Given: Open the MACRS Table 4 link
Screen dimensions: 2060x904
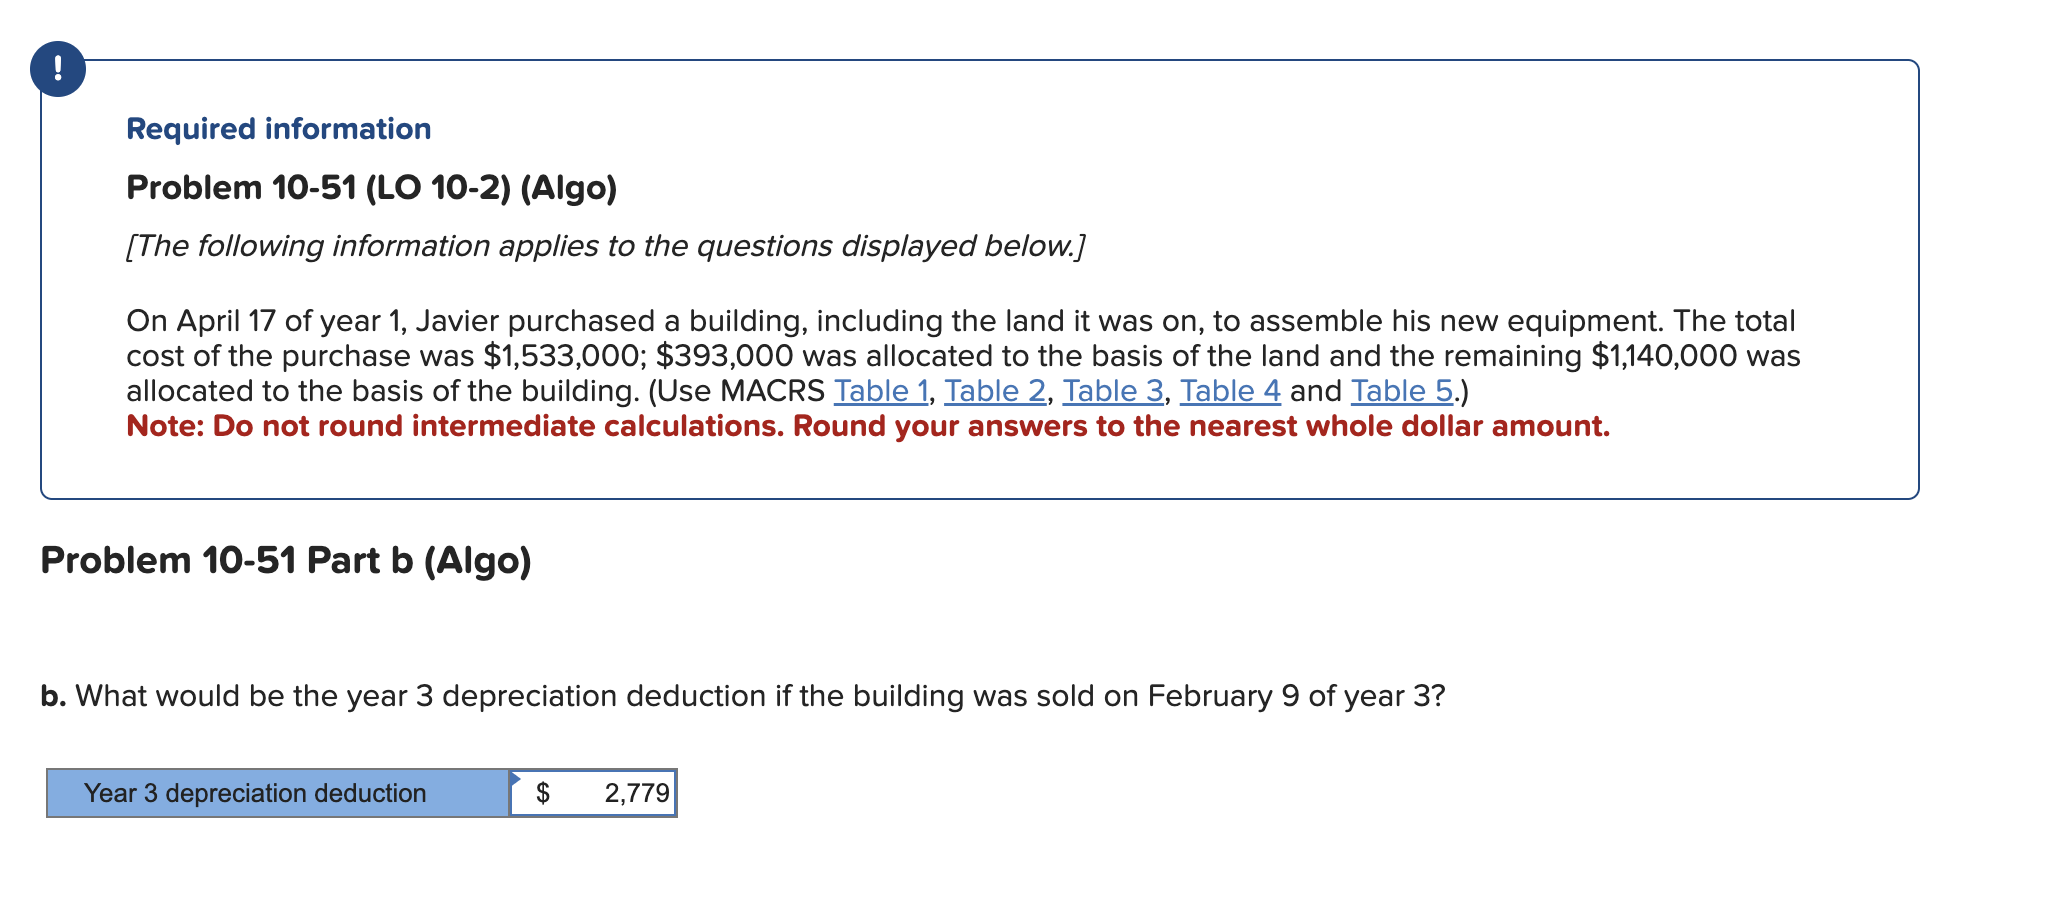Looking at the screenshot, I should 1230,391.
